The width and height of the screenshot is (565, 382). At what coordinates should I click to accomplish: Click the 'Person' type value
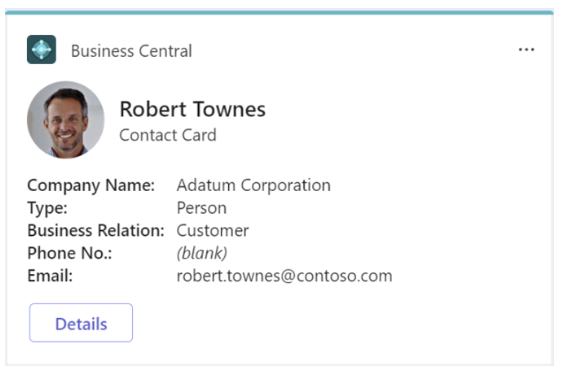coord(202,208)
